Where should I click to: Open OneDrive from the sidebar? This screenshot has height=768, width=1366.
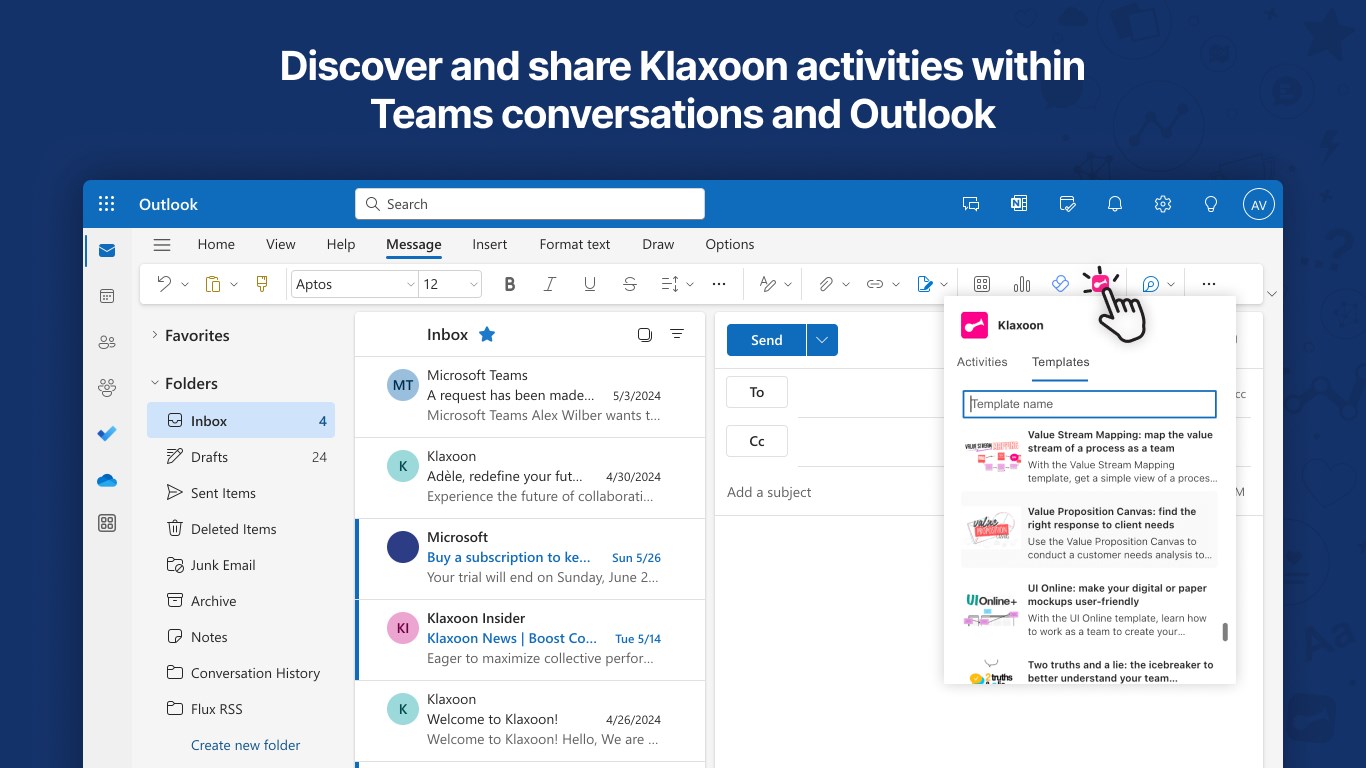tap(107, 480)
